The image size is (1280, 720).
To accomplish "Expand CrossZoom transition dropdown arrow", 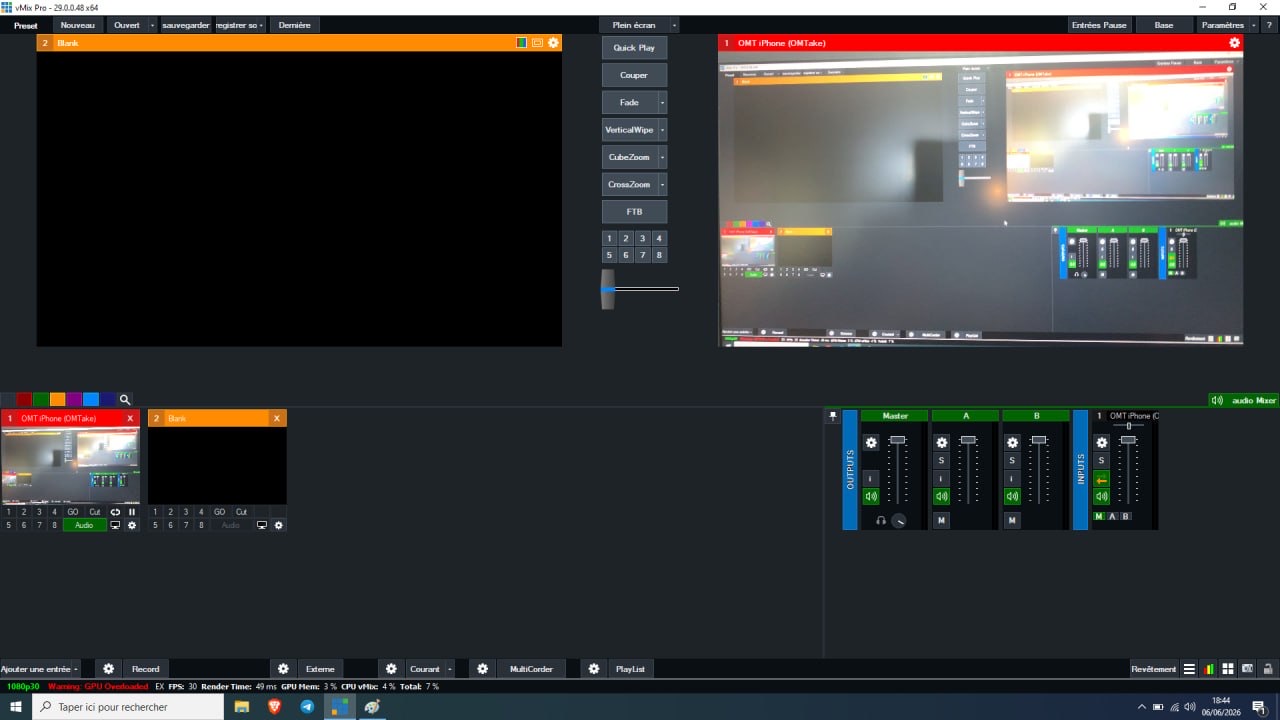I will coord(662,184).
